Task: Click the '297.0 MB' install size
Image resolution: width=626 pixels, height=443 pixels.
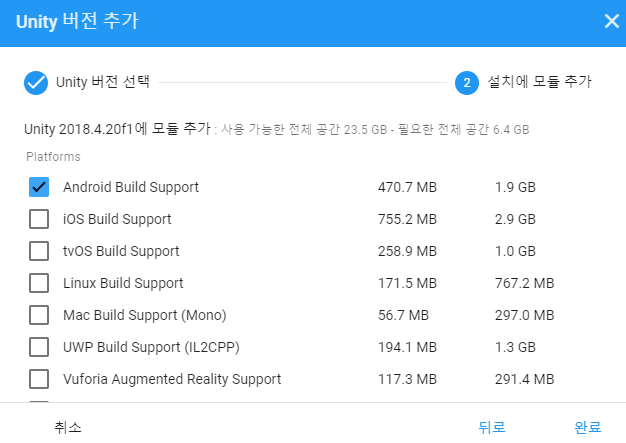Action: coord(525,315)
